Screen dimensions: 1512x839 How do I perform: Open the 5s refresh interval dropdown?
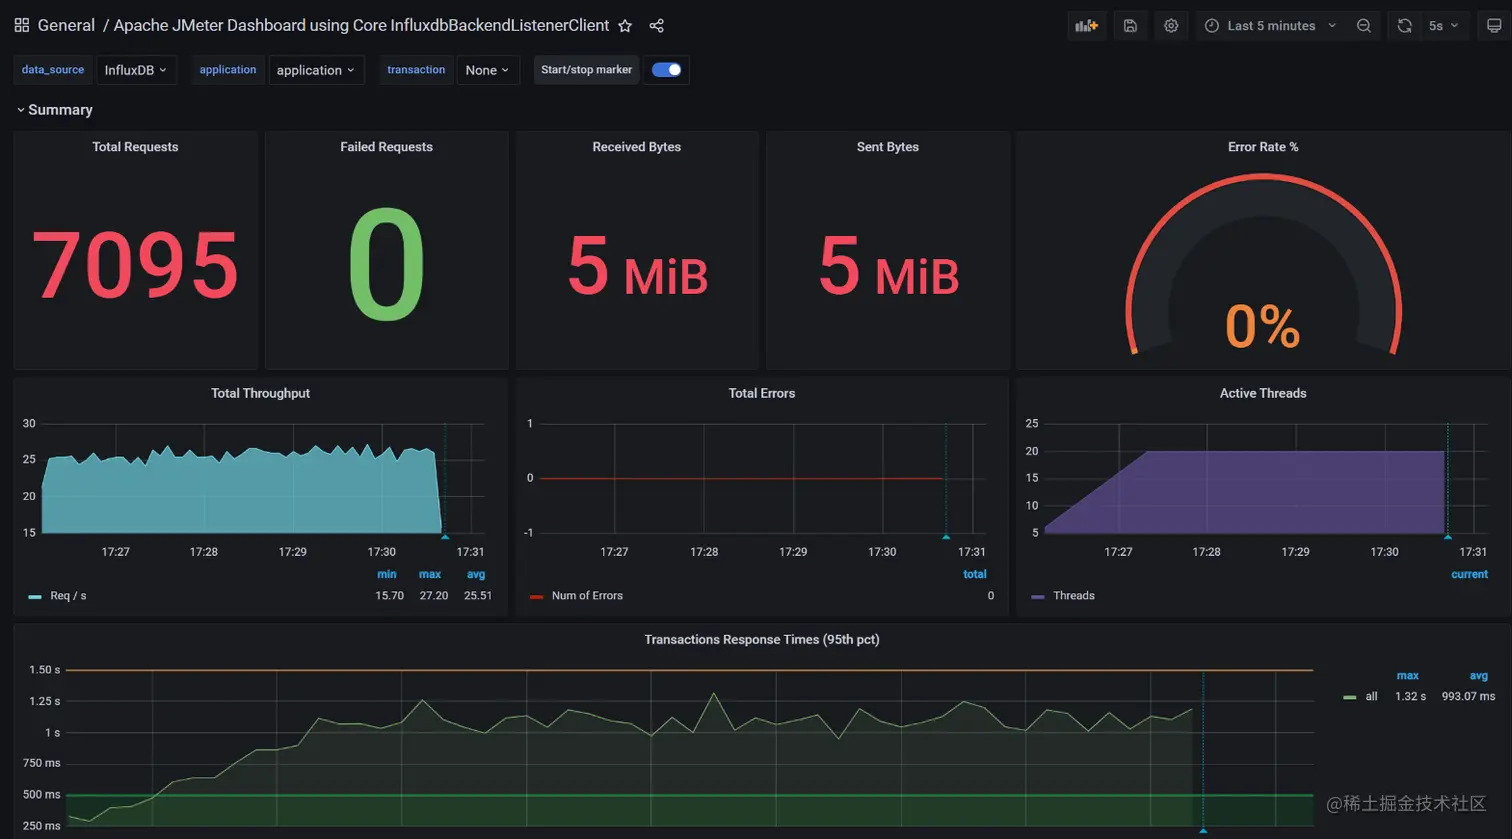1444,26
